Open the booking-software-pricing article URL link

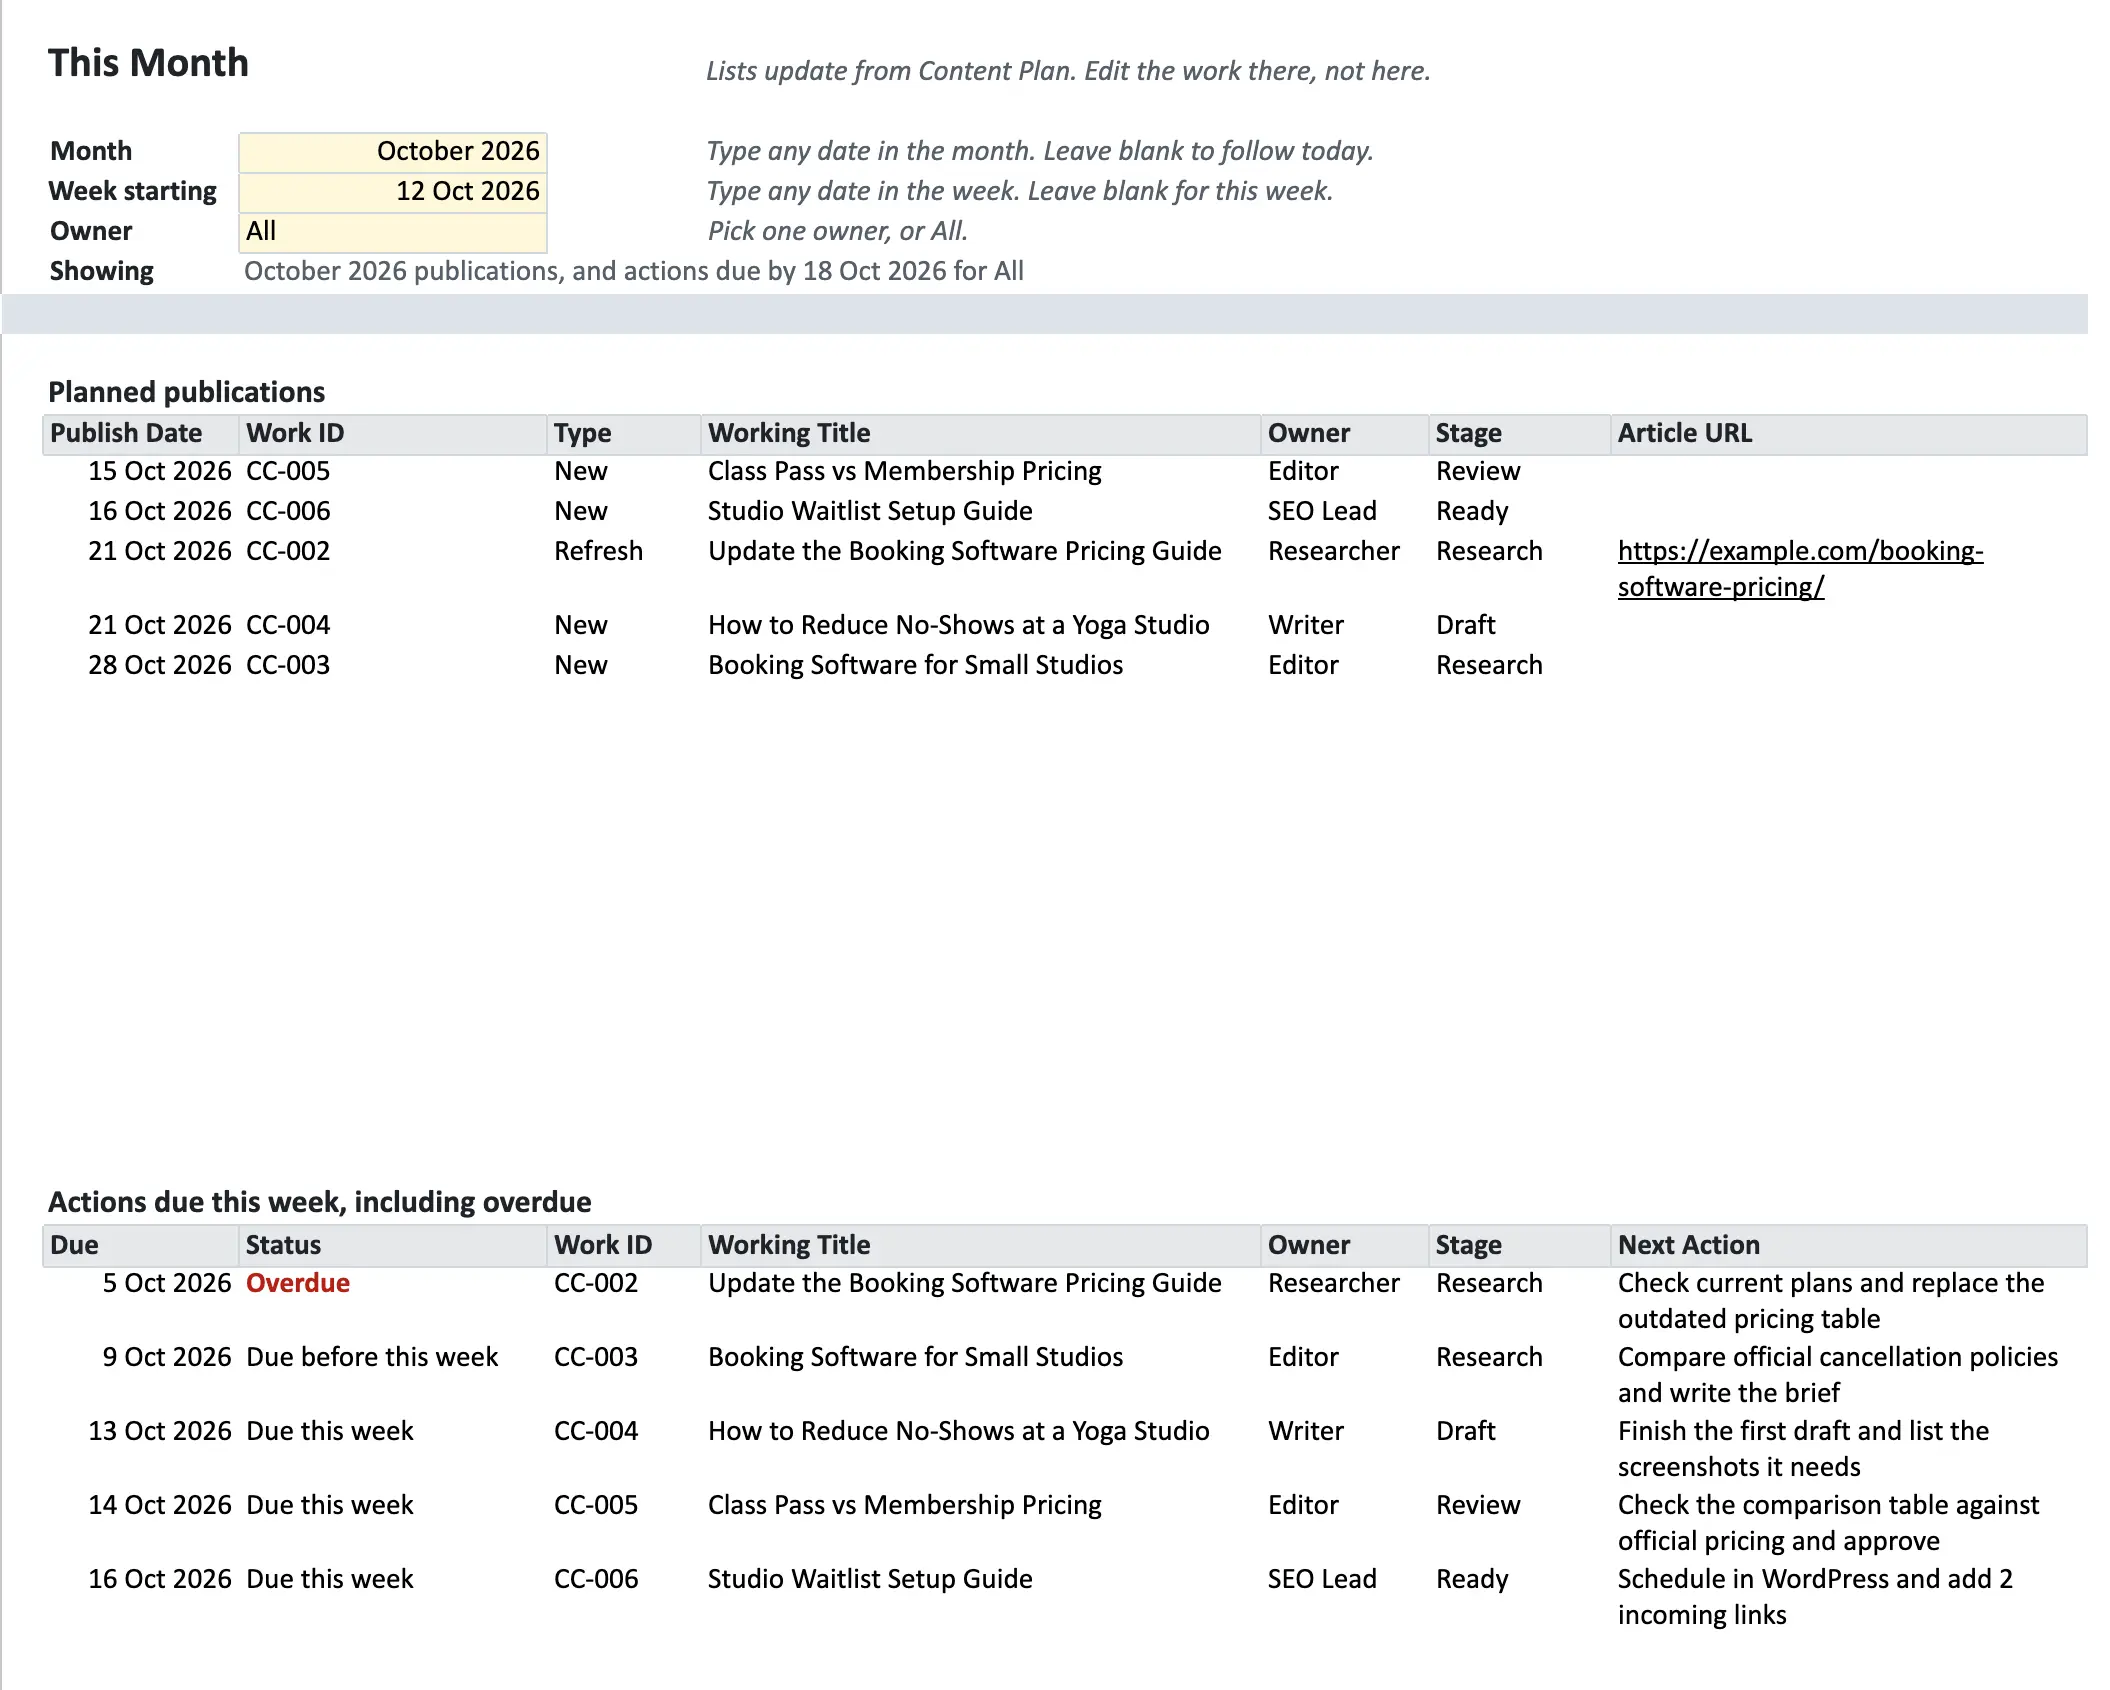coord(1800,568)
